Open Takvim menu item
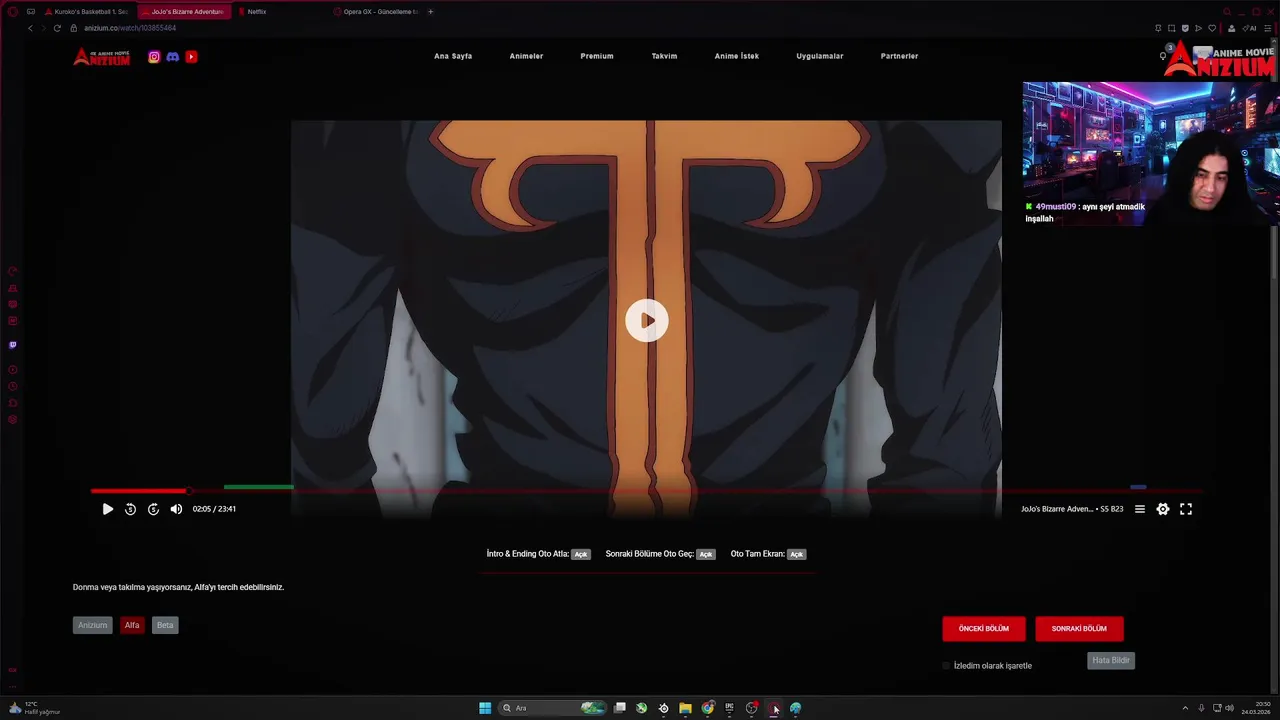This screenshot has width=1280, height=720. [664, 56]
